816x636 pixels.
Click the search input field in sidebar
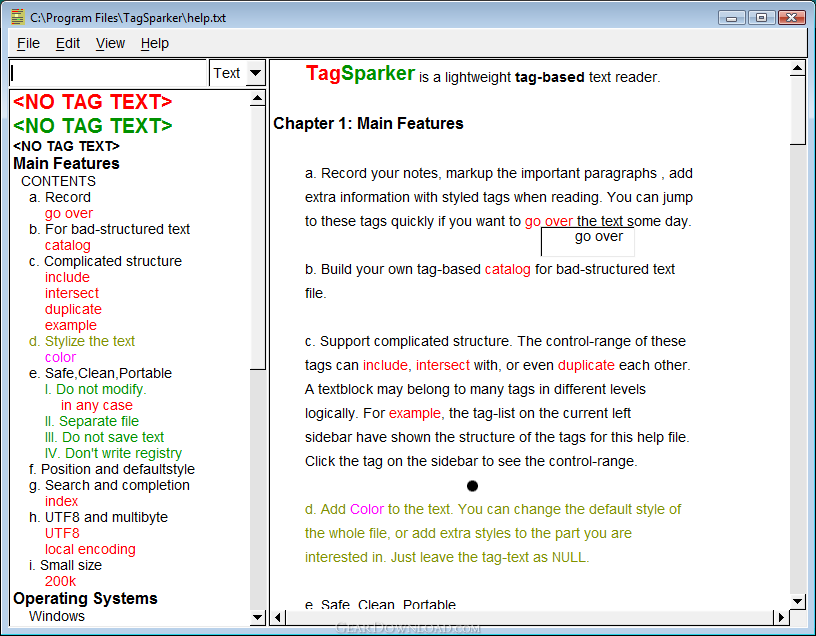coord(108,73)
